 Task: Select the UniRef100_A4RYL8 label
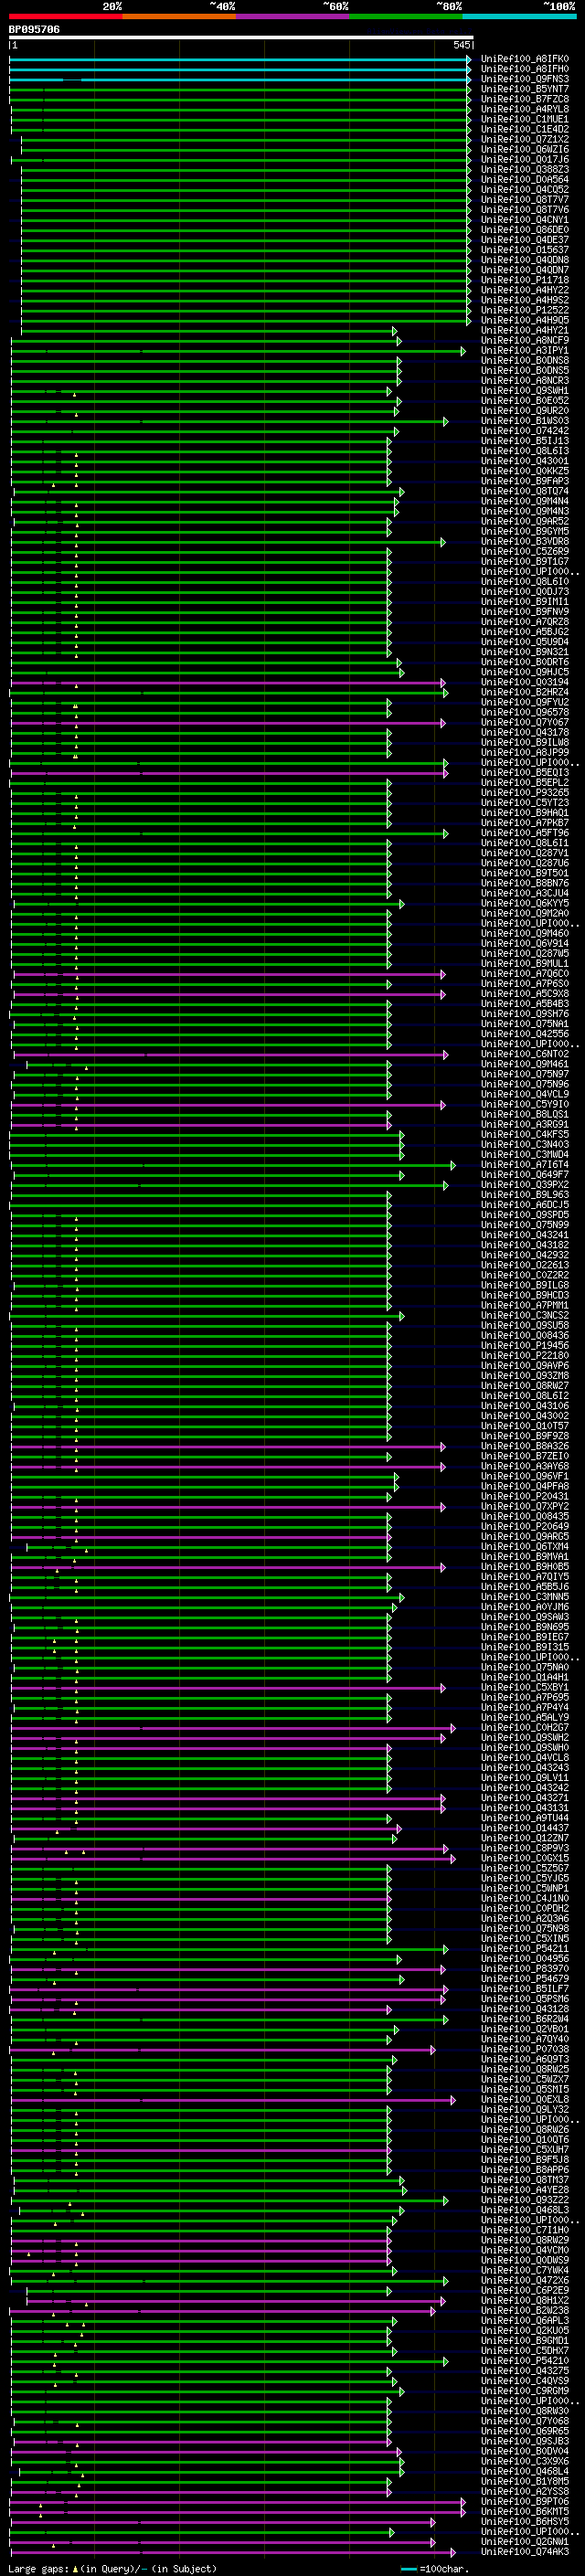click(x=524, y=109)
